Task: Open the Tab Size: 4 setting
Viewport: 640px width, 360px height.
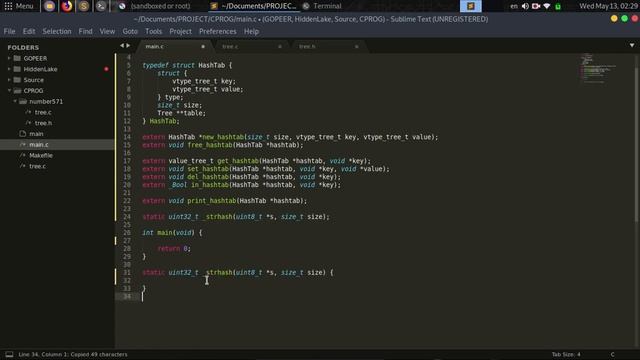Action: [566, 354]
